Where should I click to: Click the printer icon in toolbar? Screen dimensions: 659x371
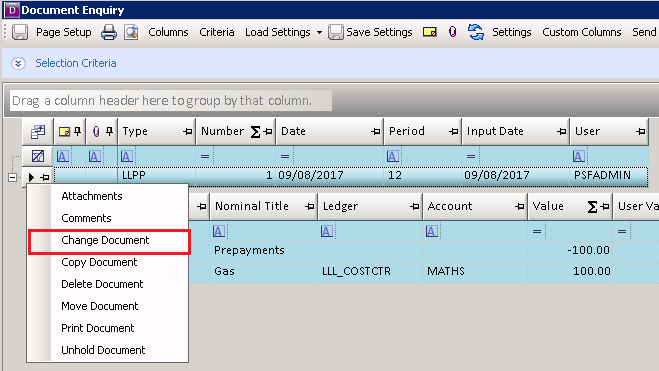pyautogui.click(x=109, y=32)
